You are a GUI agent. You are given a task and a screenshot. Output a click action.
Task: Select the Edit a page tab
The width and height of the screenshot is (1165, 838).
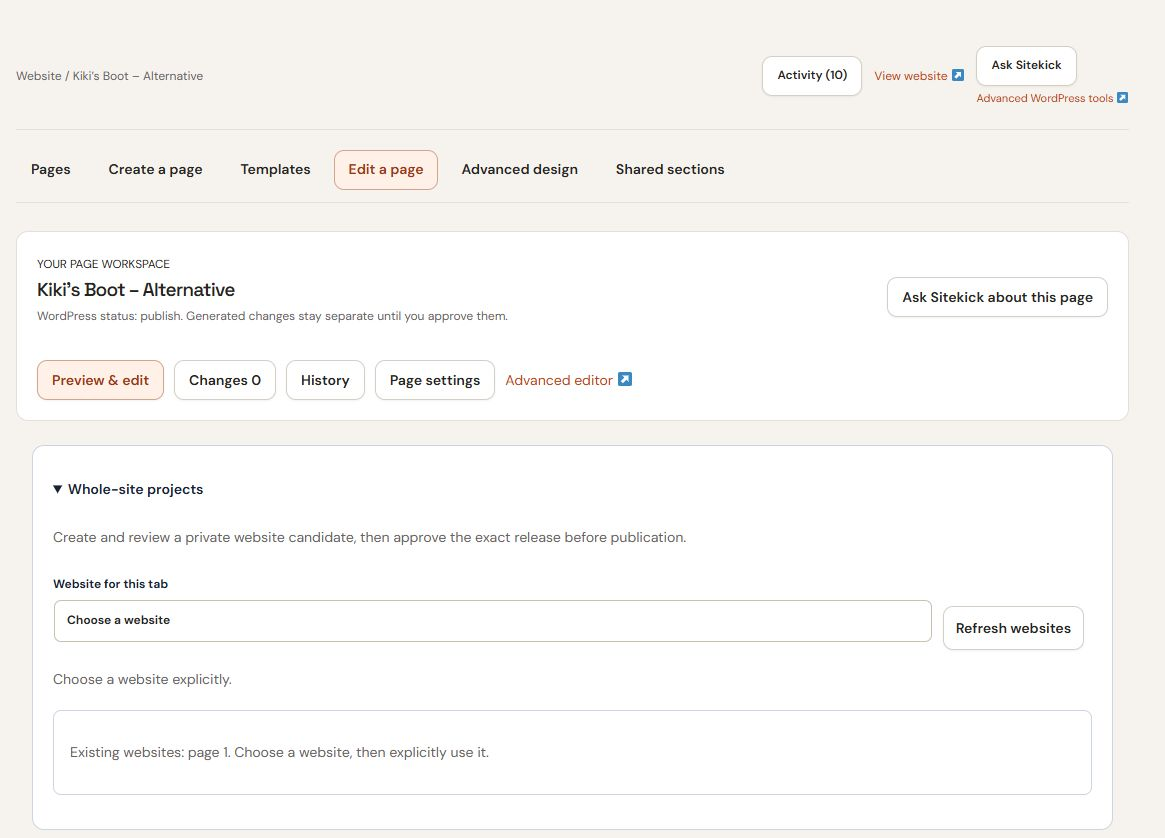pyautogui.click(x=386, y=169)
